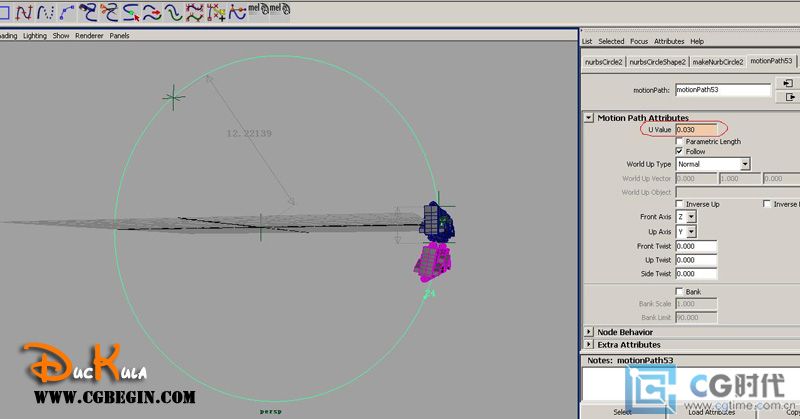The height and width of the screenshot is (419, 800).
Task: Click the U Value input field
Action: [x=697, y=129]
